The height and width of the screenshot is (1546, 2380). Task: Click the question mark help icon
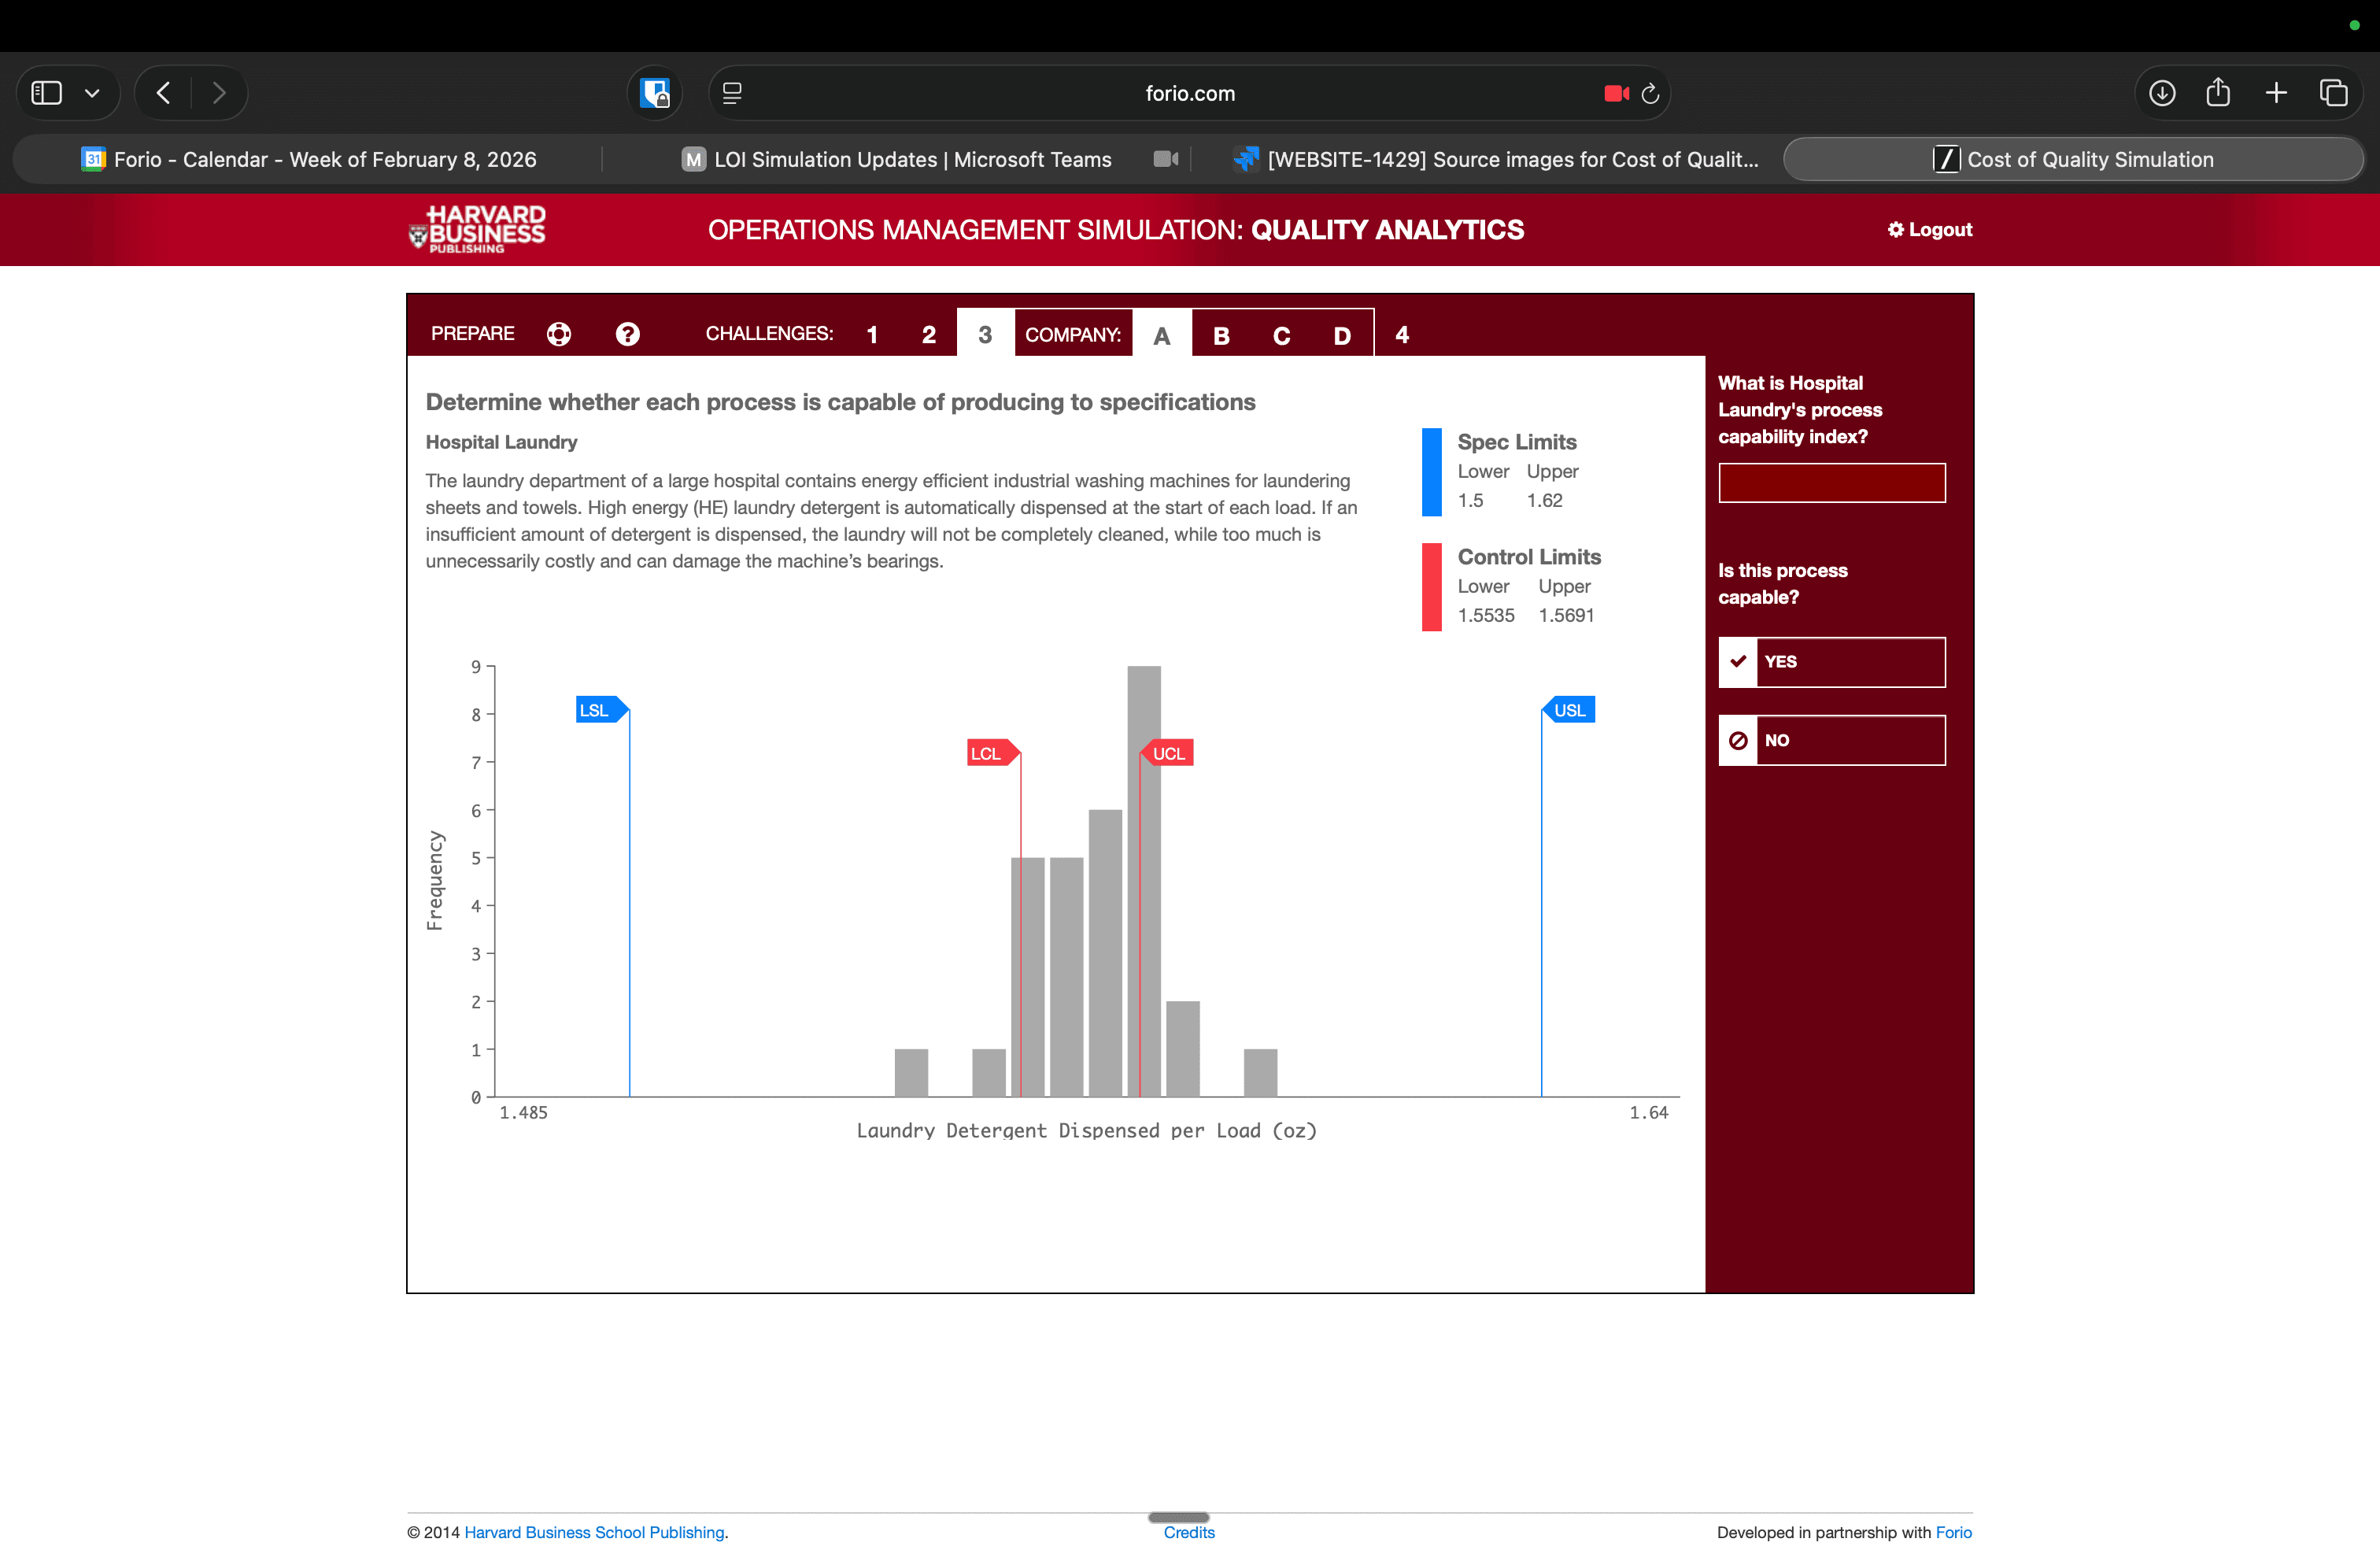(627, 334)
